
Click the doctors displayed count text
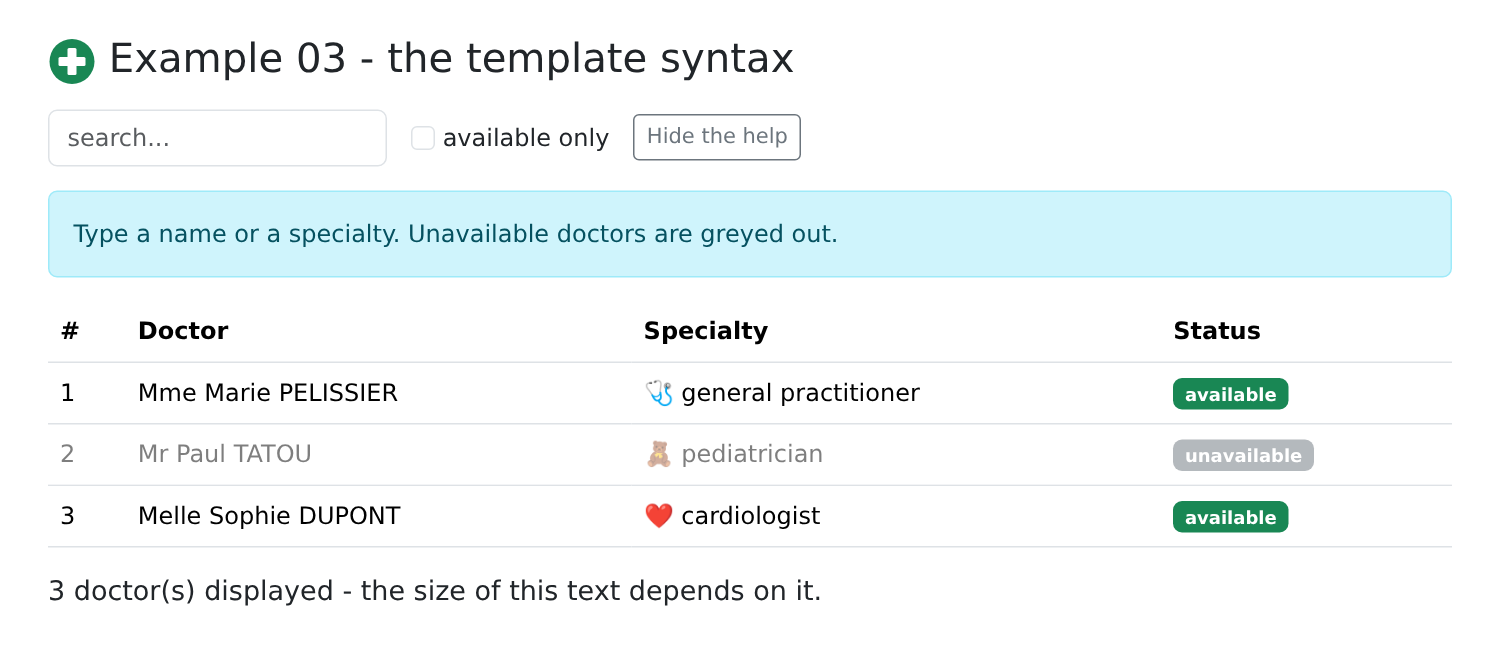point(435,591)
